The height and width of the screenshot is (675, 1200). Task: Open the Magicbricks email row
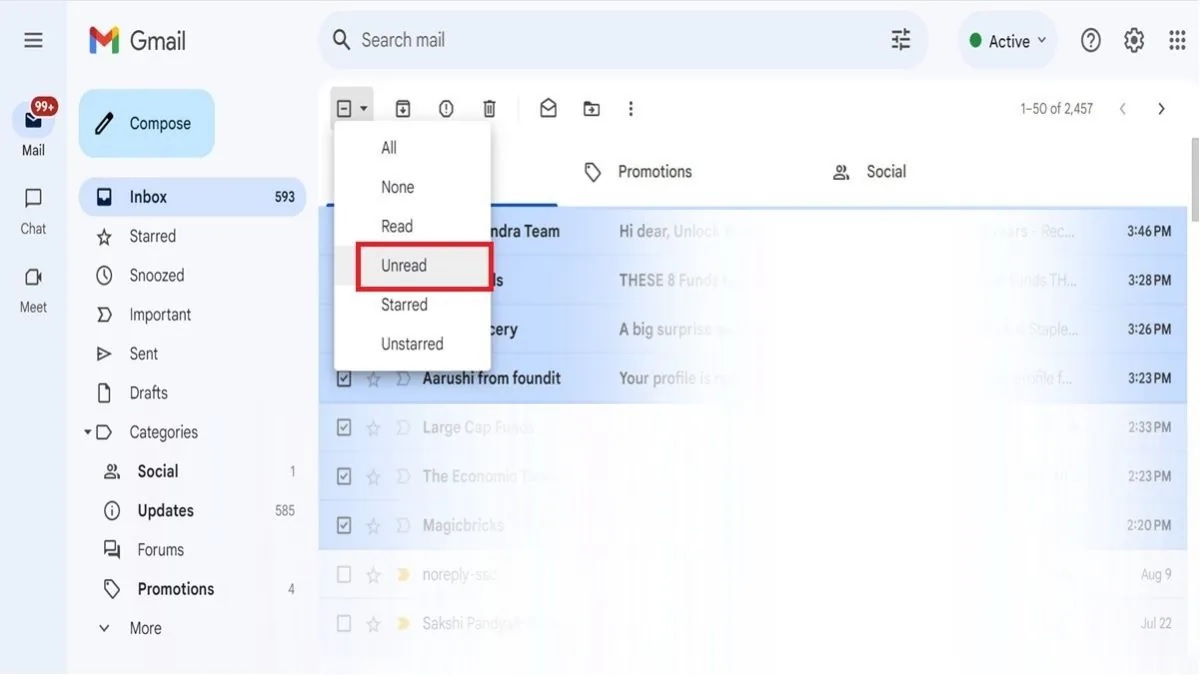[x=753, y=525]
